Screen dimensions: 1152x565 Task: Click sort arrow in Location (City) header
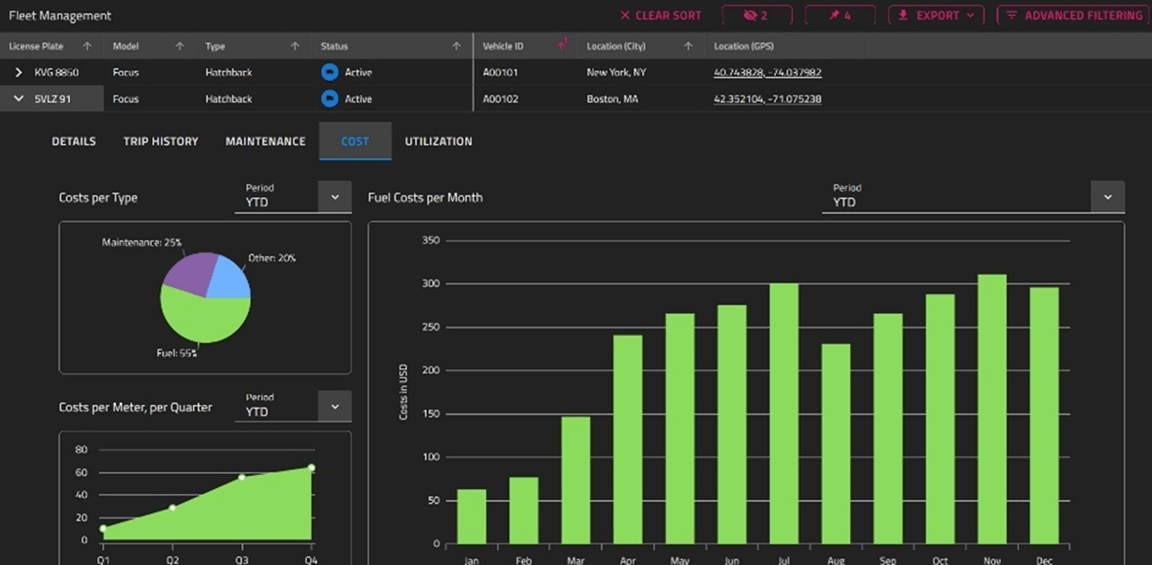click(x=689, y=46)
